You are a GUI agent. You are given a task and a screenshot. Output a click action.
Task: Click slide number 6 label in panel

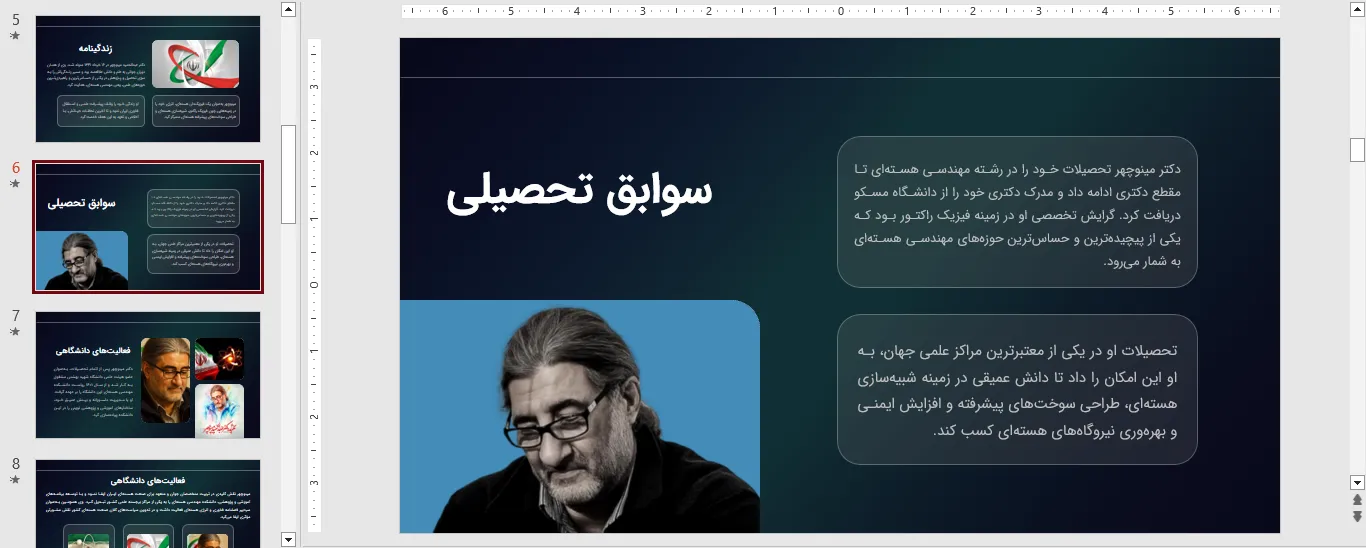(16, 168)
